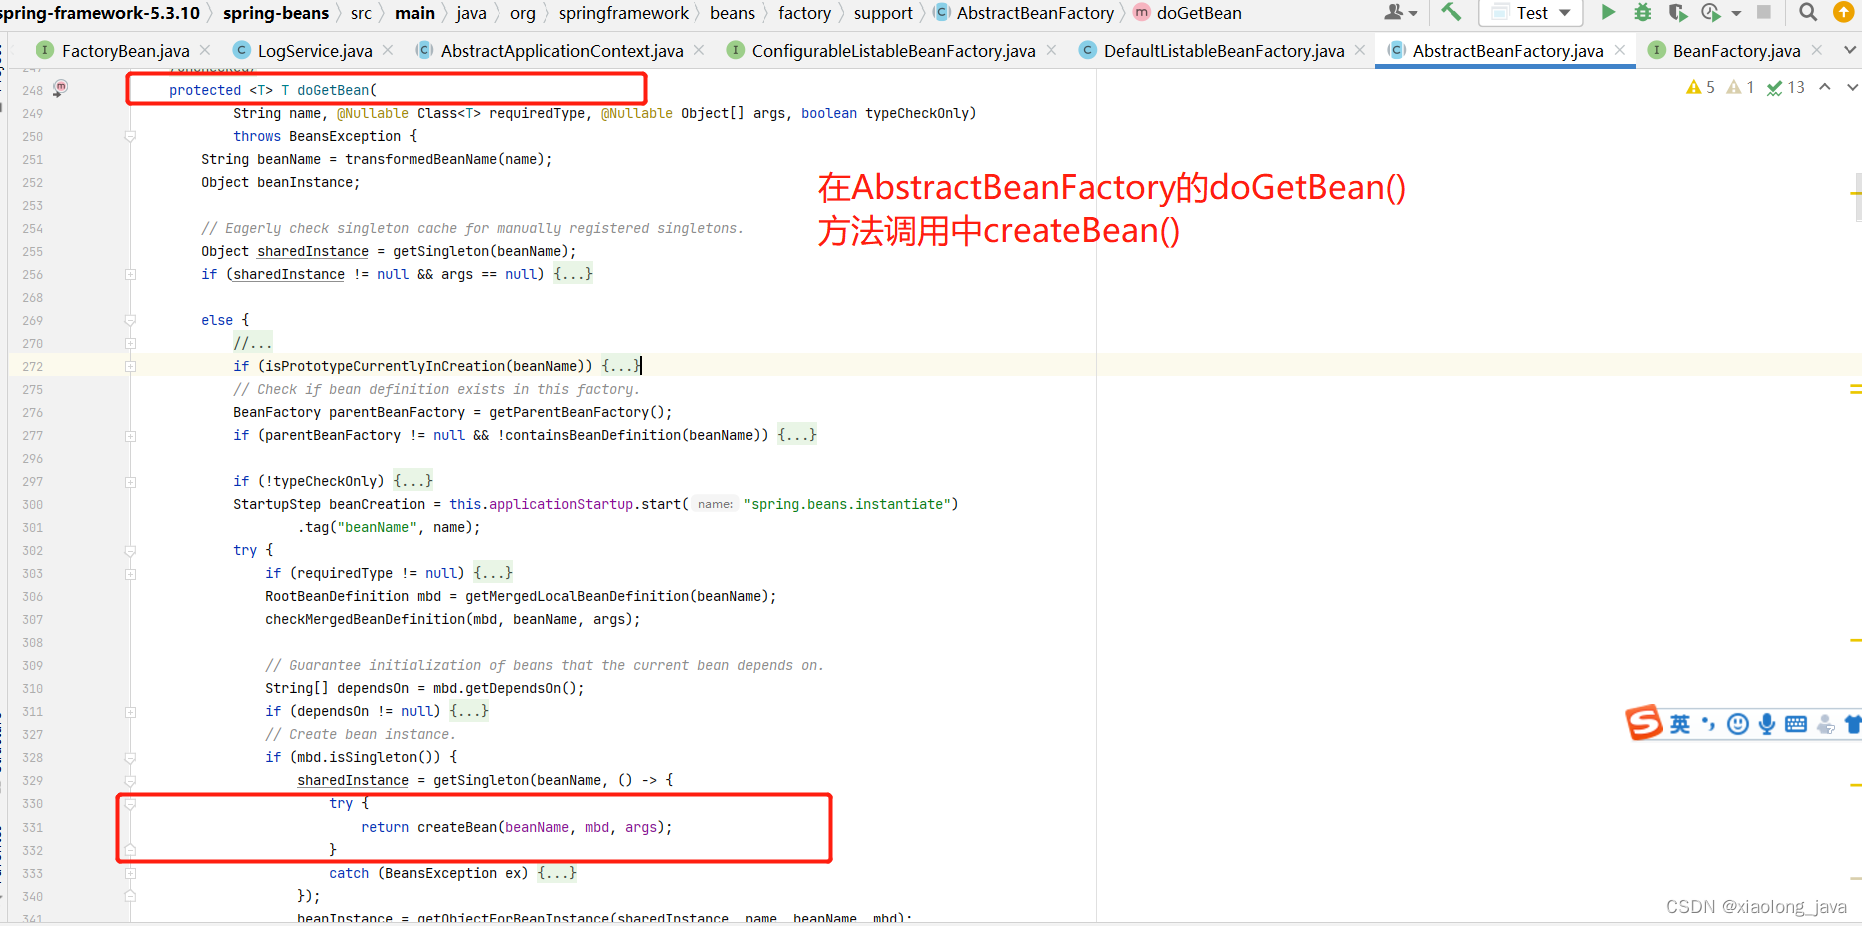Run the Test configuration with the green play icon
This screenshot has height=926, width=1862.
click(x=1608, y=12)
